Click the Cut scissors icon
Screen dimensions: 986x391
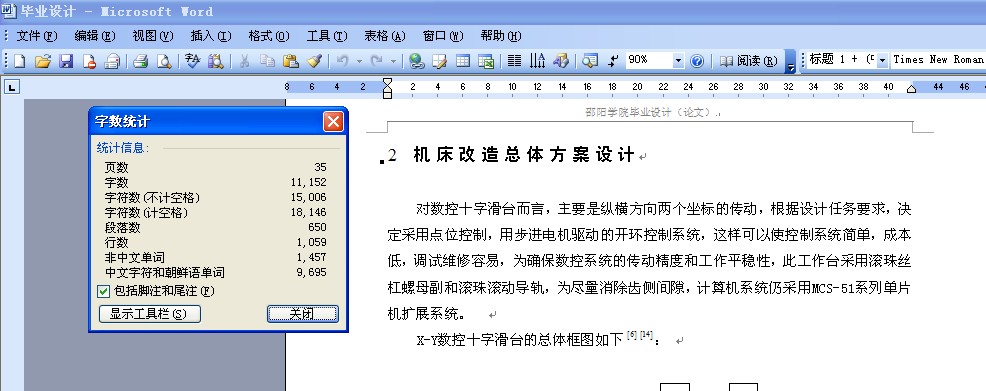[244, 61]
